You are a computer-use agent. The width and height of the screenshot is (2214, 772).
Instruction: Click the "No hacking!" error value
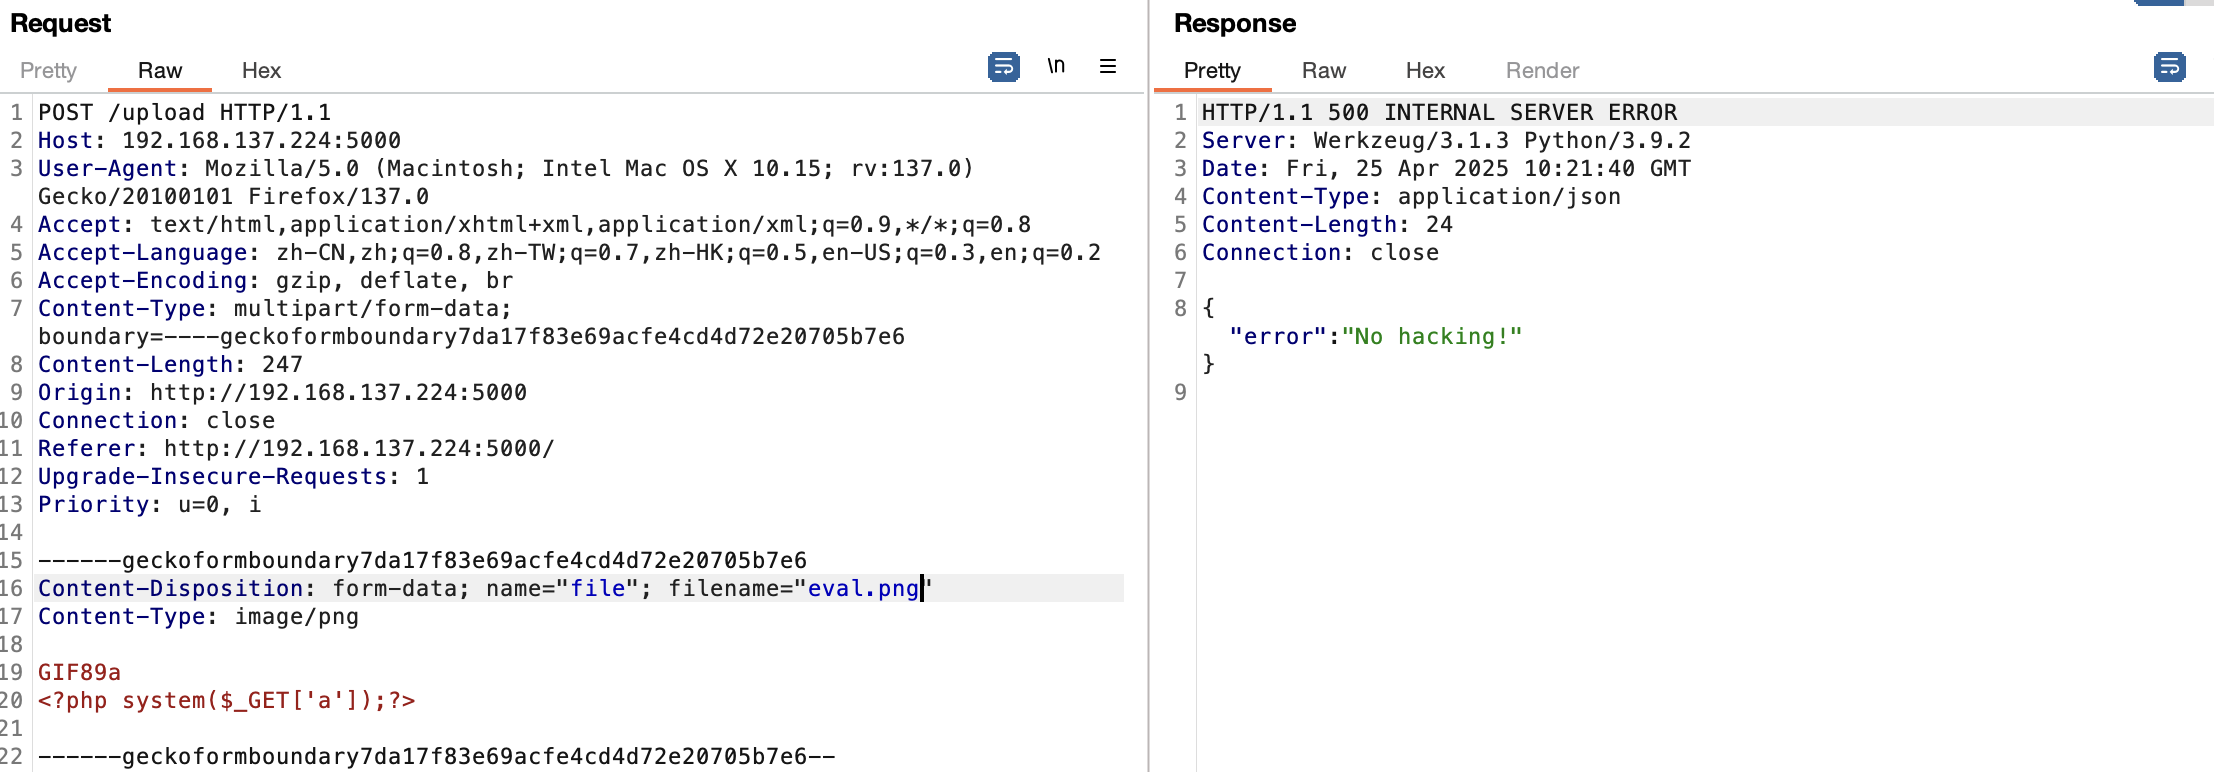click(x=1432, y=336)
